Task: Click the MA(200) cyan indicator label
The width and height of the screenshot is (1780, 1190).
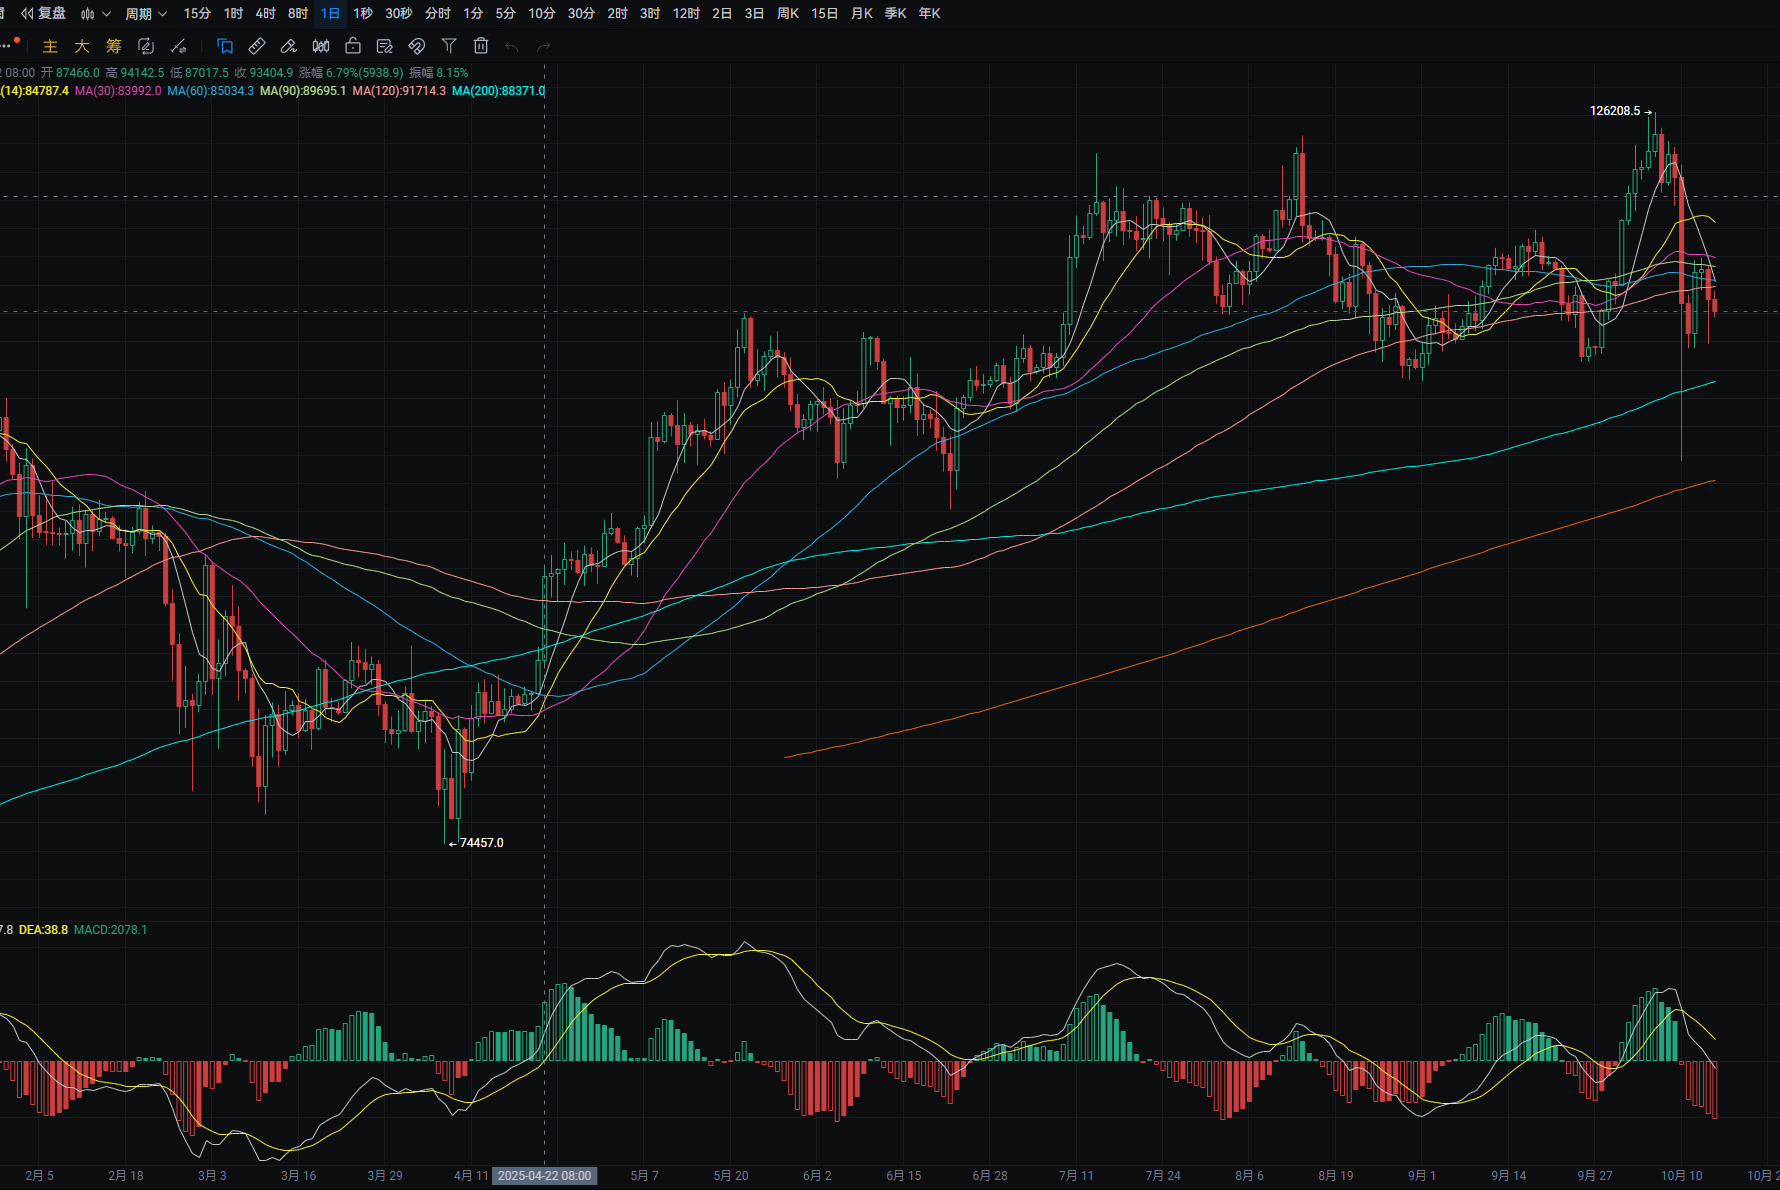Action: point(498,91)
